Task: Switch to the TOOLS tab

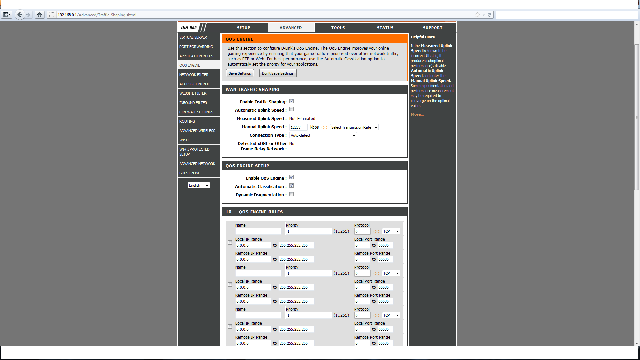Action: click(x=338, y=28)
